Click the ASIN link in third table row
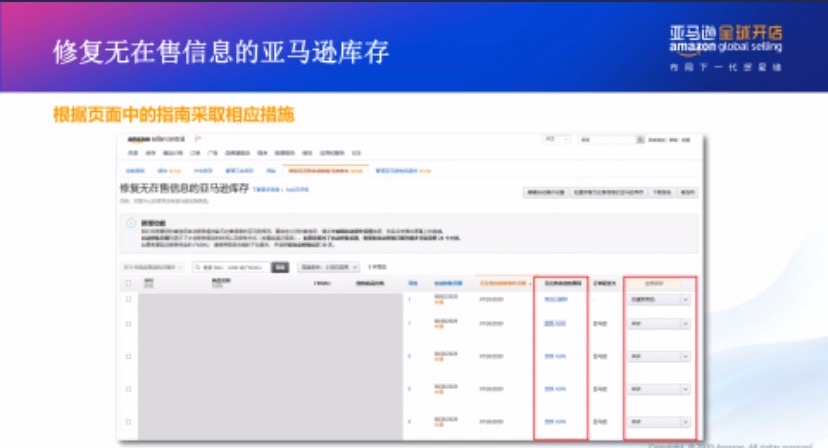The image size is (828, 448). click(x=555, y=357)
